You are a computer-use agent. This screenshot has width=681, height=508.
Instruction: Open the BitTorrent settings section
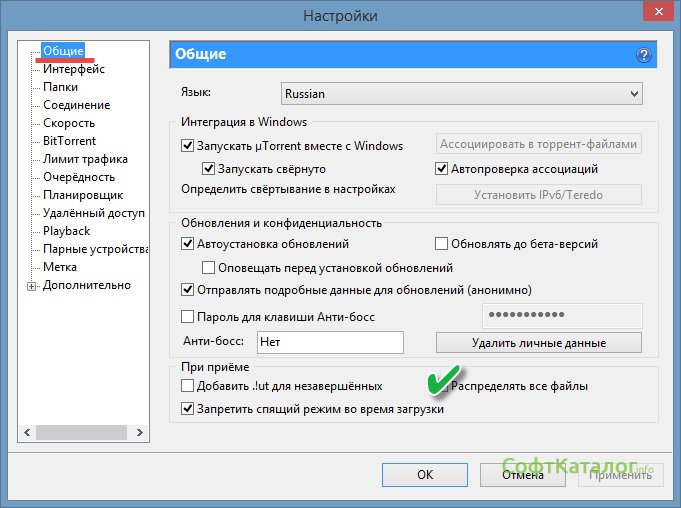pyautogui.click(x=69, y=141)
